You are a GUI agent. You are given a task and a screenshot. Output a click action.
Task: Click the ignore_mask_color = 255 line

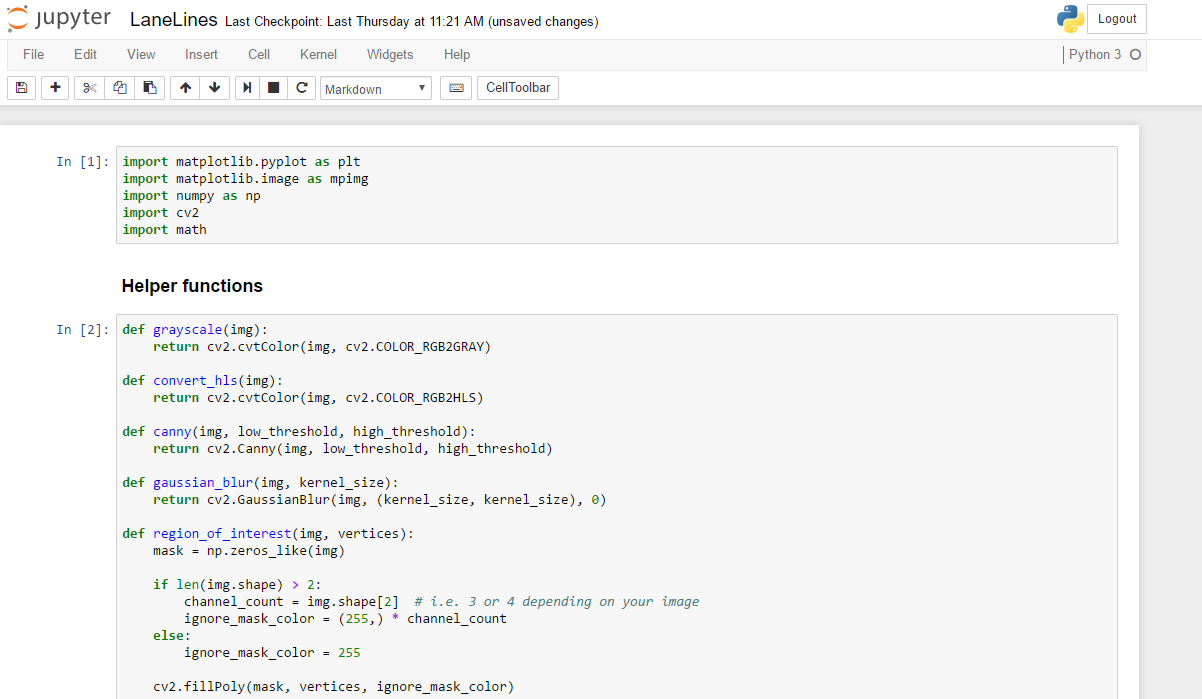point(272,652)
